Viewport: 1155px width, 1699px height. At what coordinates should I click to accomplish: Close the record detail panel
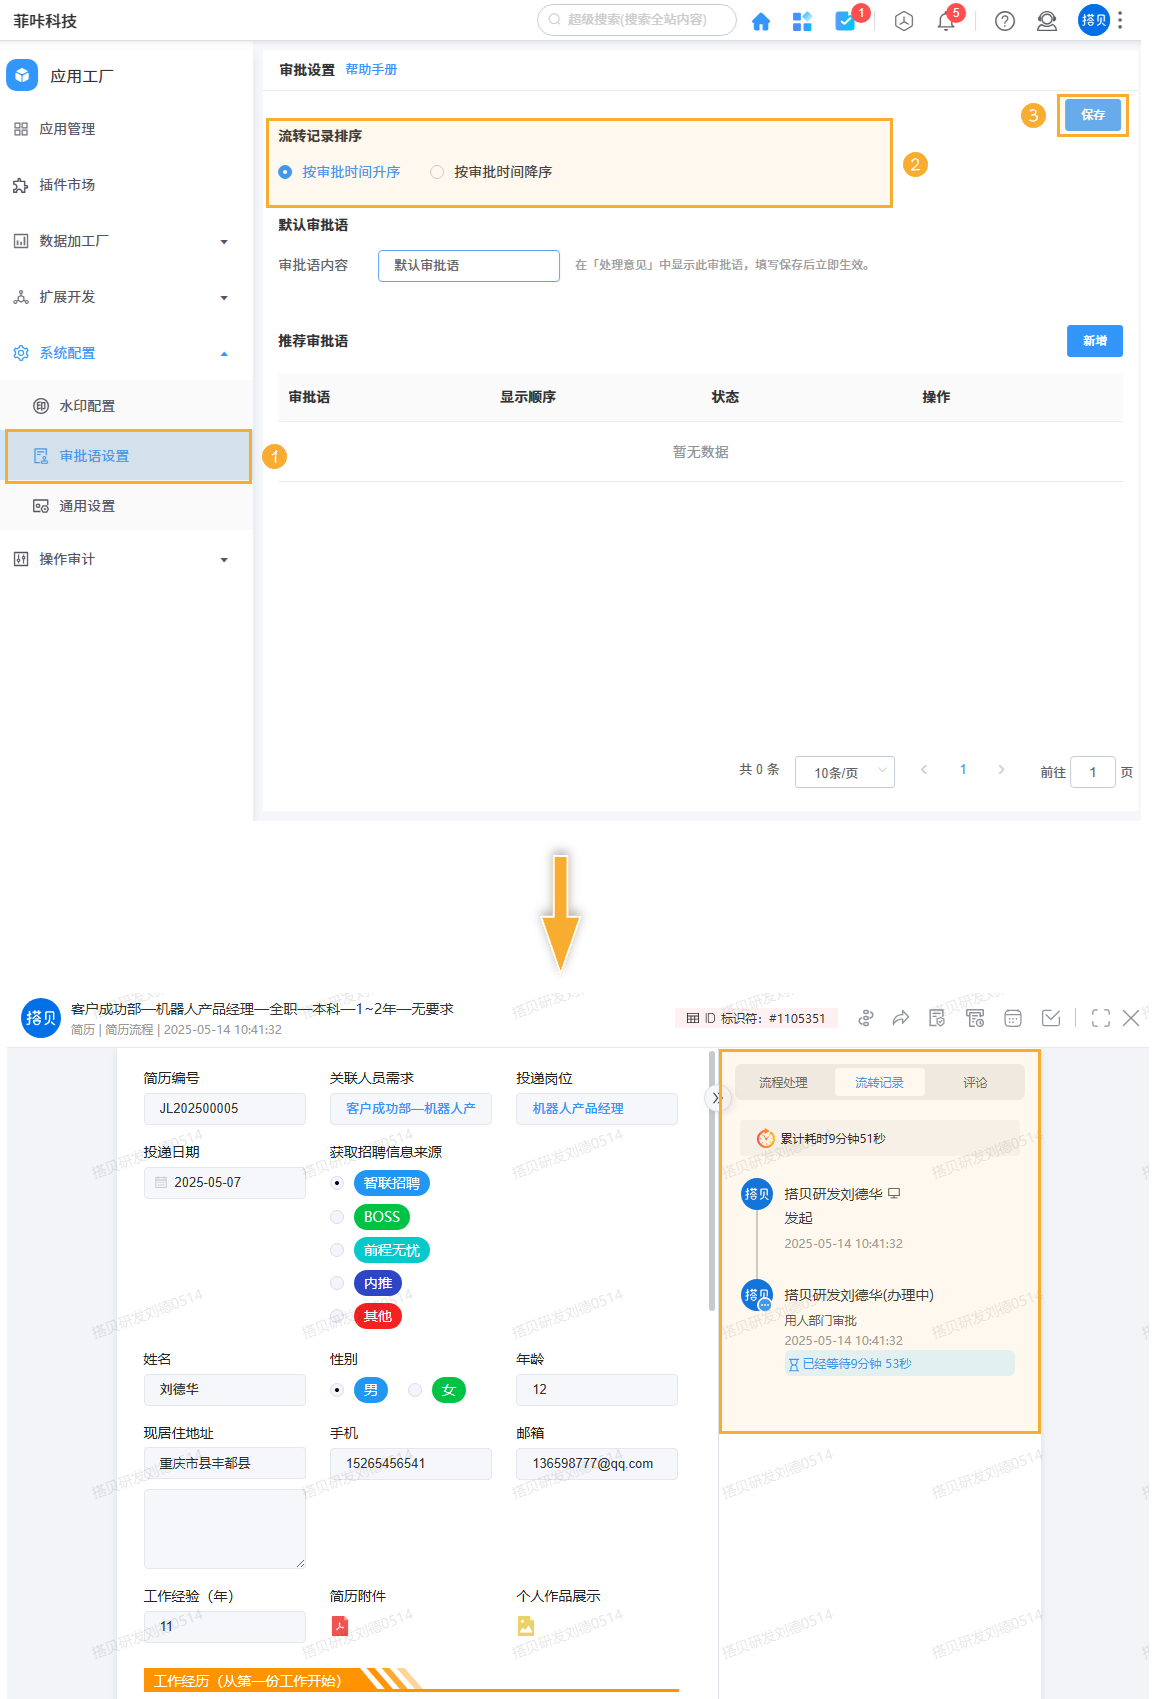[x=1131, y=1018]
